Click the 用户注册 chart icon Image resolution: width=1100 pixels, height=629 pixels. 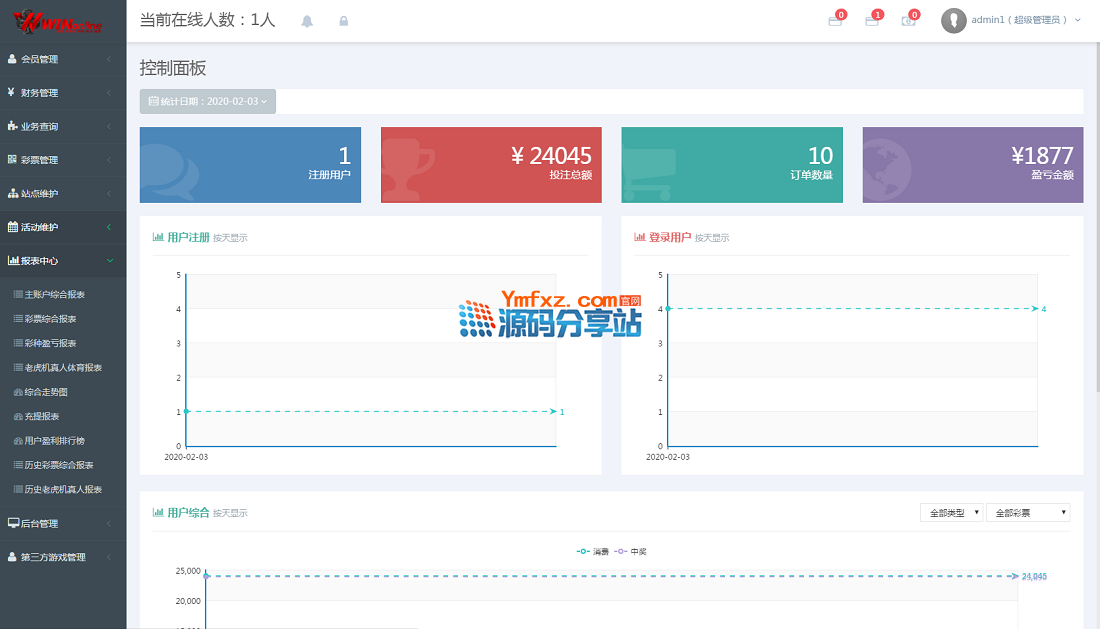(x=158, y=237)
